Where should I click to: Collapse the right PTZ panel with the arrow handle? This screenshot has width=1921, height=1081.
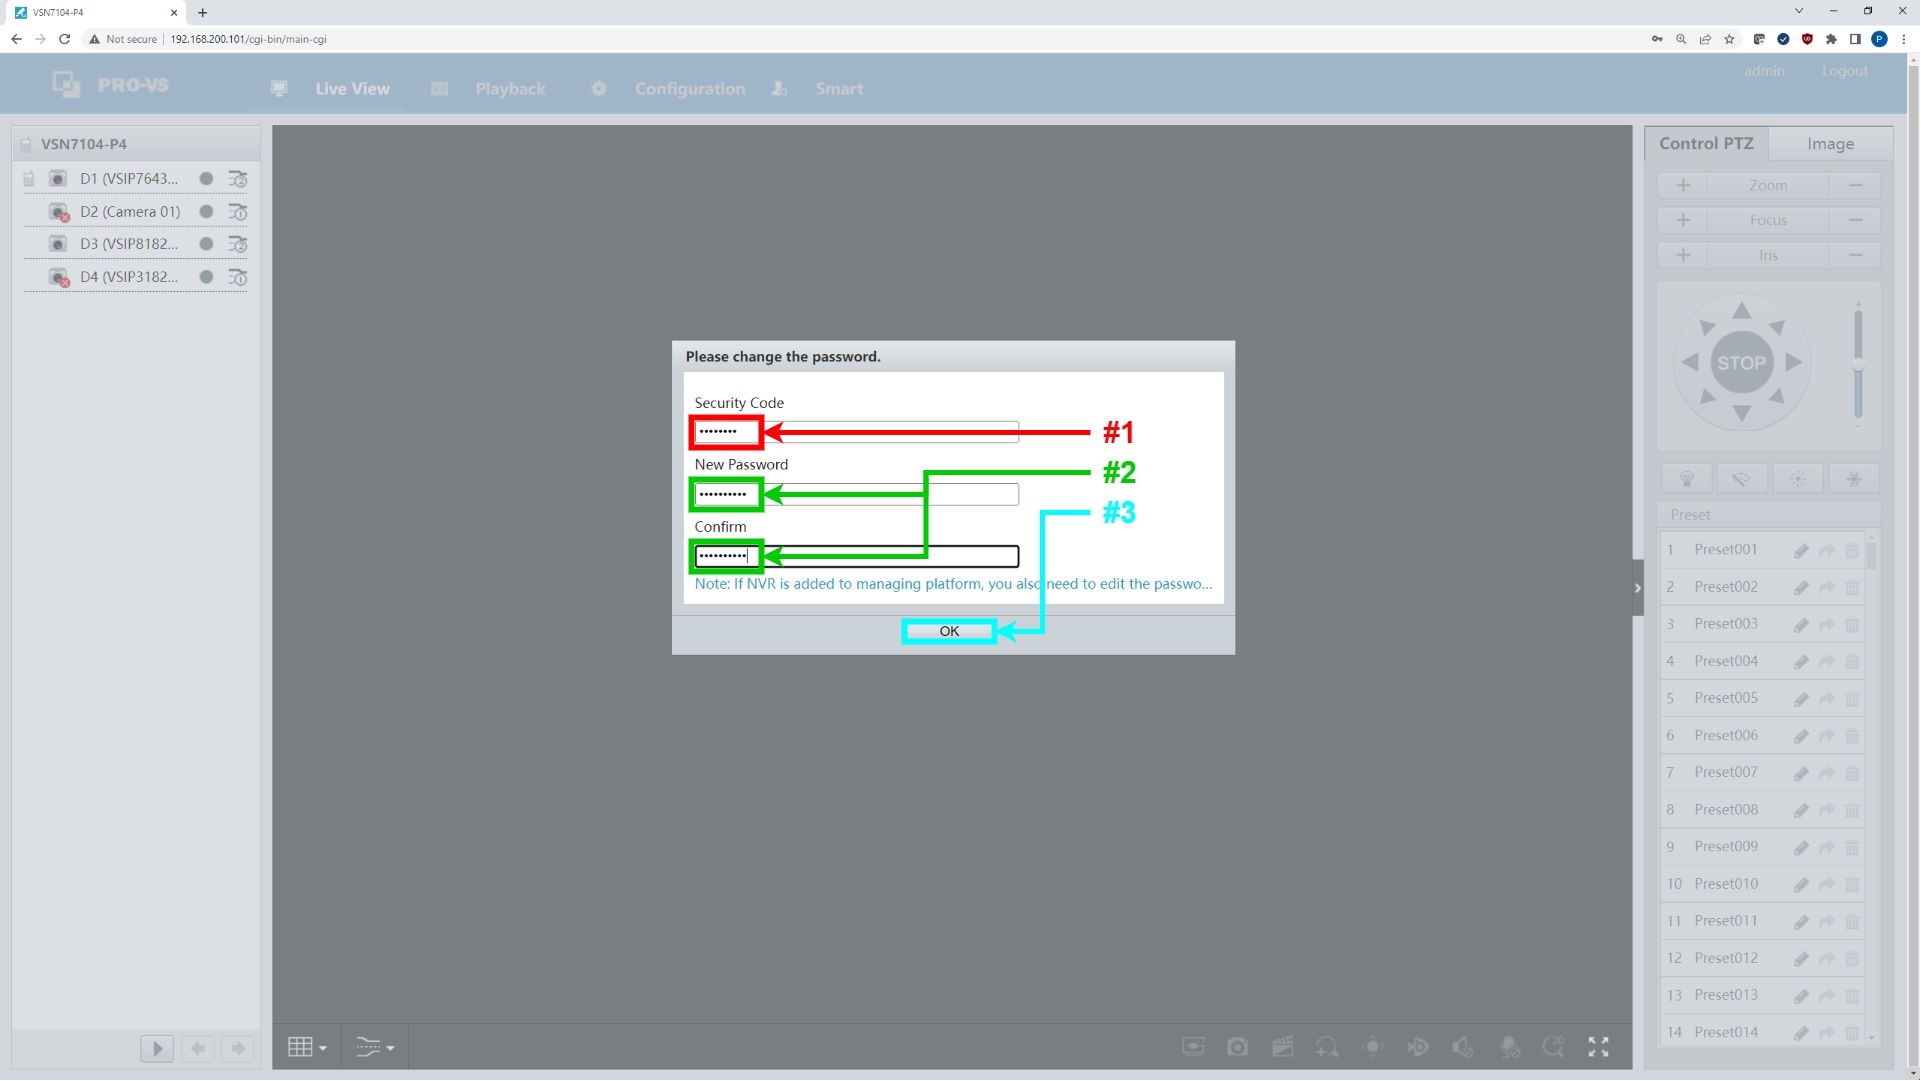pos(1637,588)
